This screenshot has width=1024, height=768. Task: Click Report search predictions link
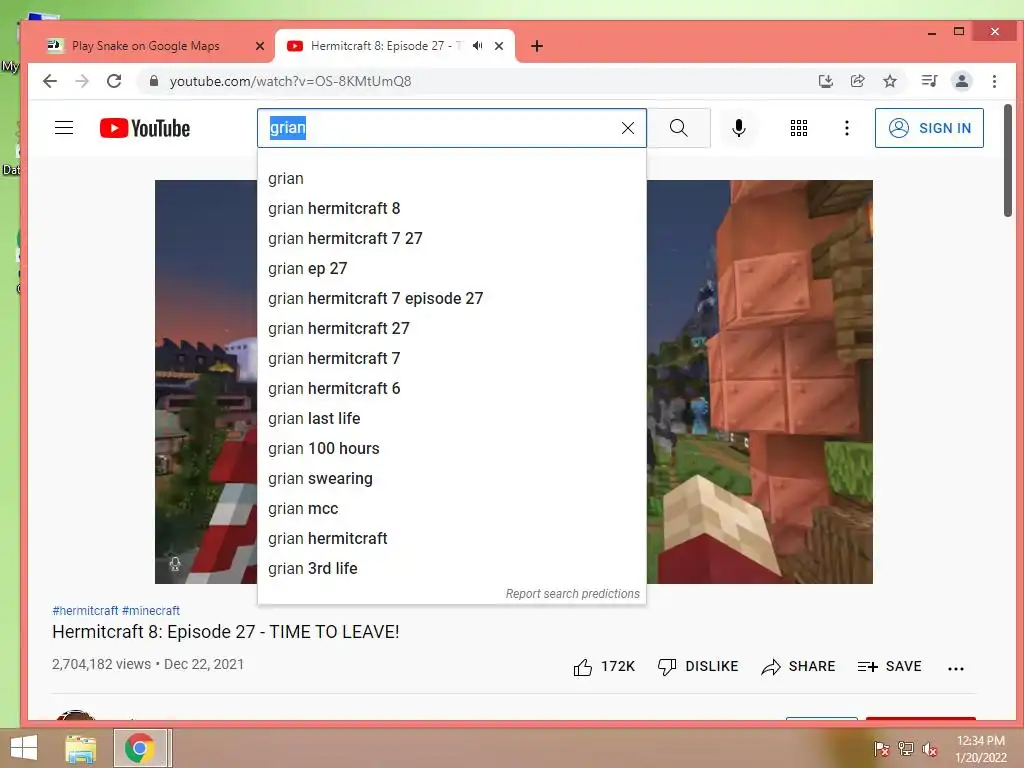point(572,594)
